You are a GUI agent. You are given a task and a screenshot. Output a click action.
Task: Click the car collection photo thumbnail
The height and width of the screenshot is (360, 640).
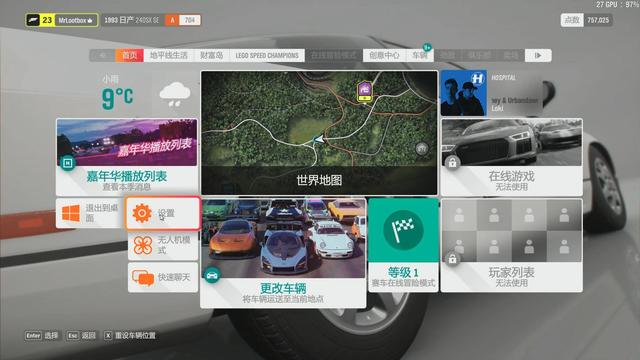click(x=283, y=238)
